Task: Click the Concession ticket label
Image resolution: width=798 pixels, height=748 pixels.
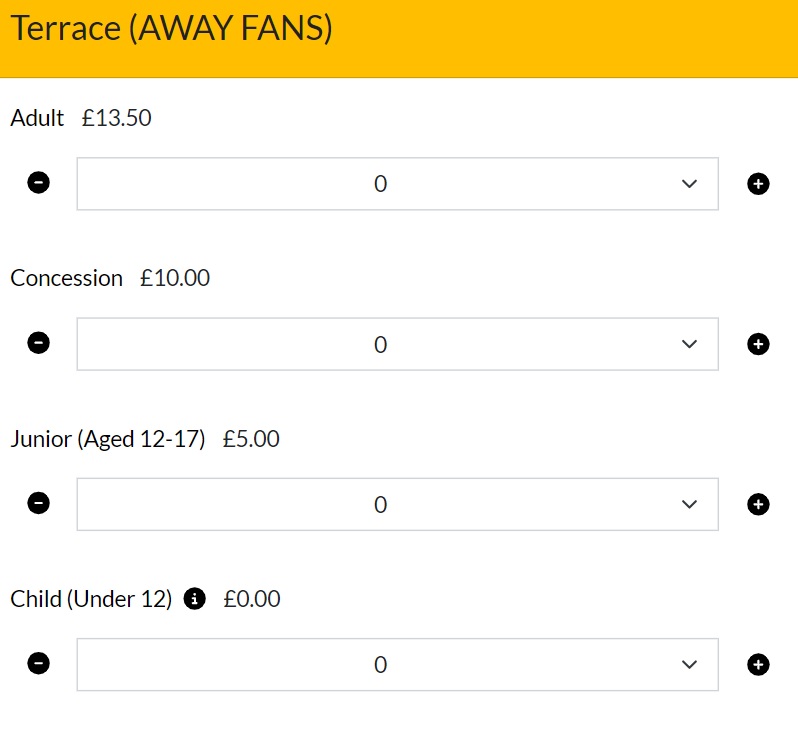Action: coord(67,278)
